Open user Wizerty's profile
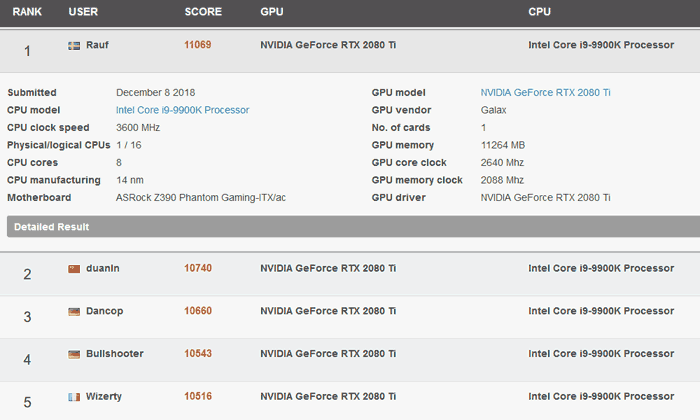Viewport: 700px width, 420px height. [x=104, y=396]
